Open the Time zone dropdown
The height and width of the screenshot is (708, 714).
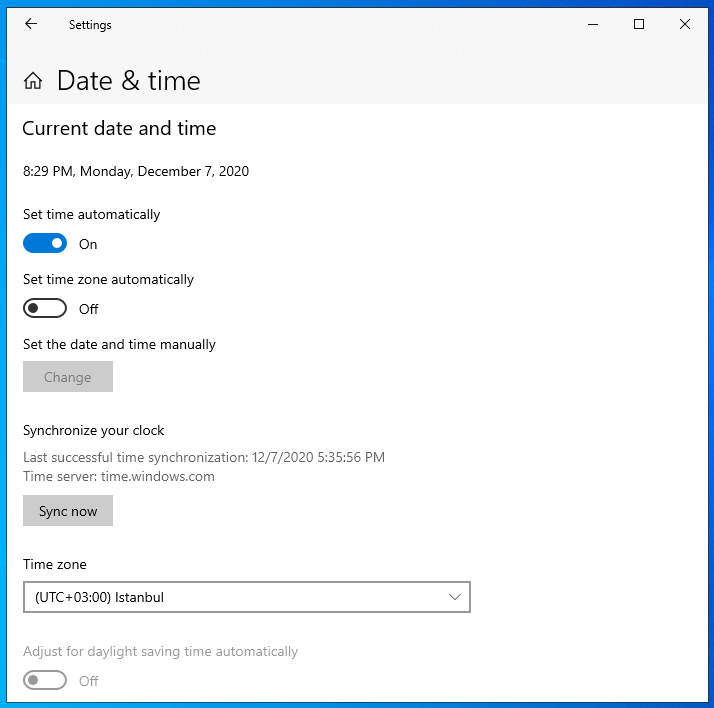247,597
